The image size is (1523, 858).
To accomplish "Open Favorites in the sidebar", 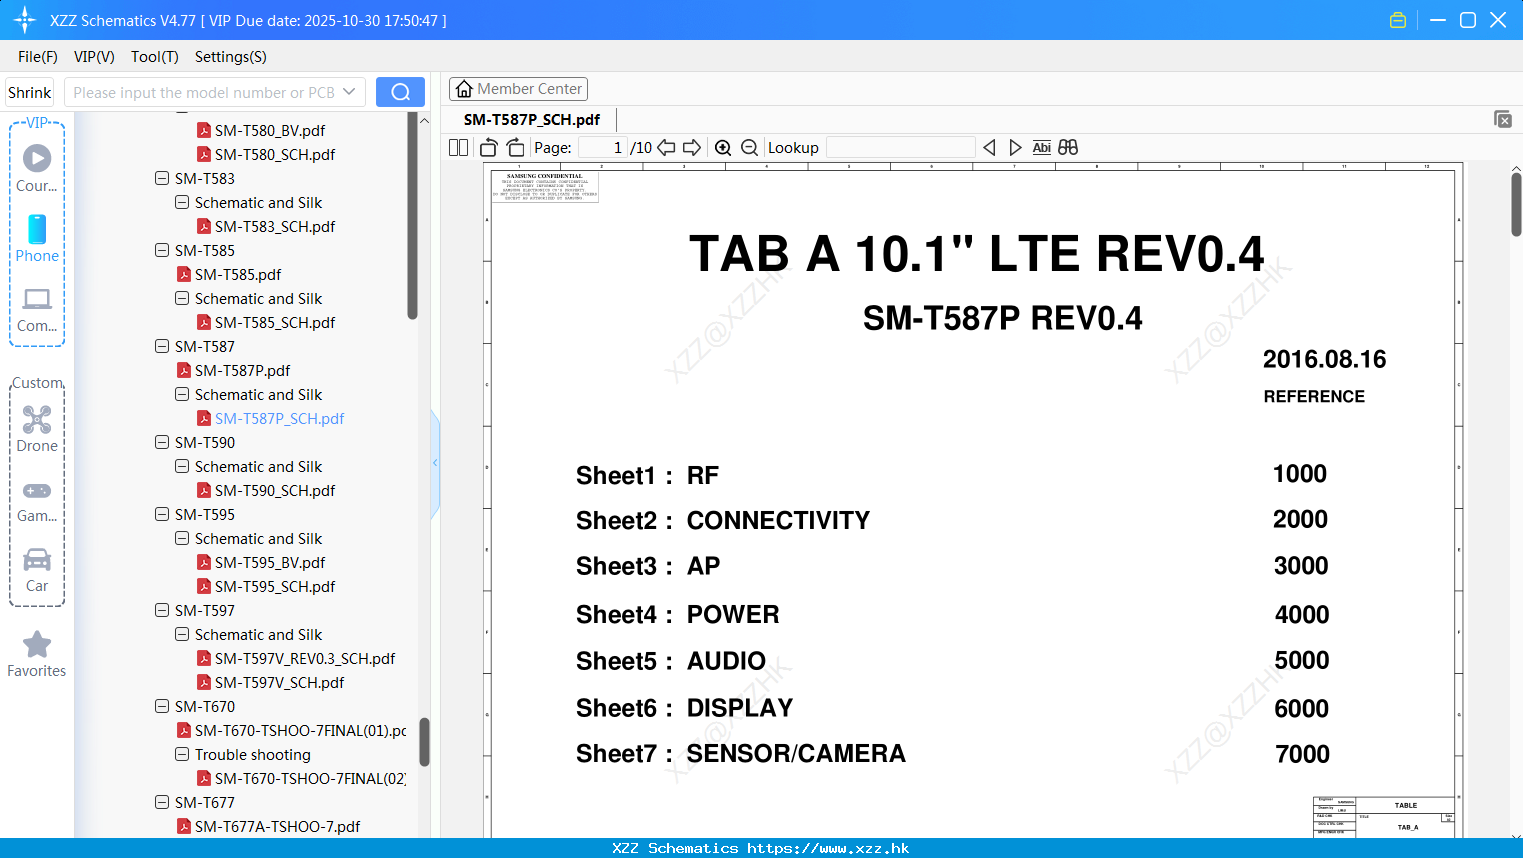I will 37,654.
